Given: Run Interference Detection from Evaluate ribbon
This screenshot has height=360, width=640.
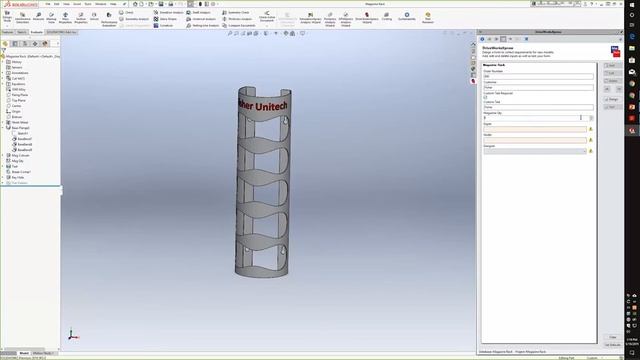Looking at the screenshot, I should tap(22, 17).
